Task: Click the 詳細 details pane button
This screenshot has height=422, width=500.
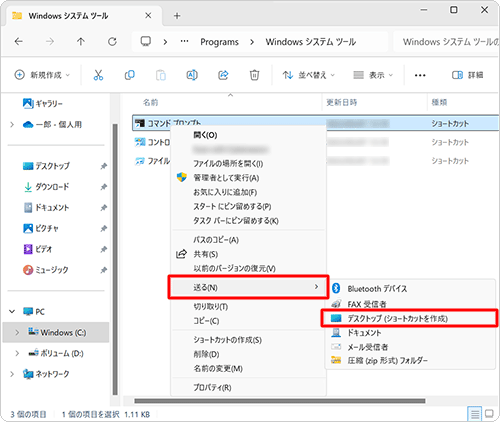Action: pyautogui.click(x=467, y=75)
